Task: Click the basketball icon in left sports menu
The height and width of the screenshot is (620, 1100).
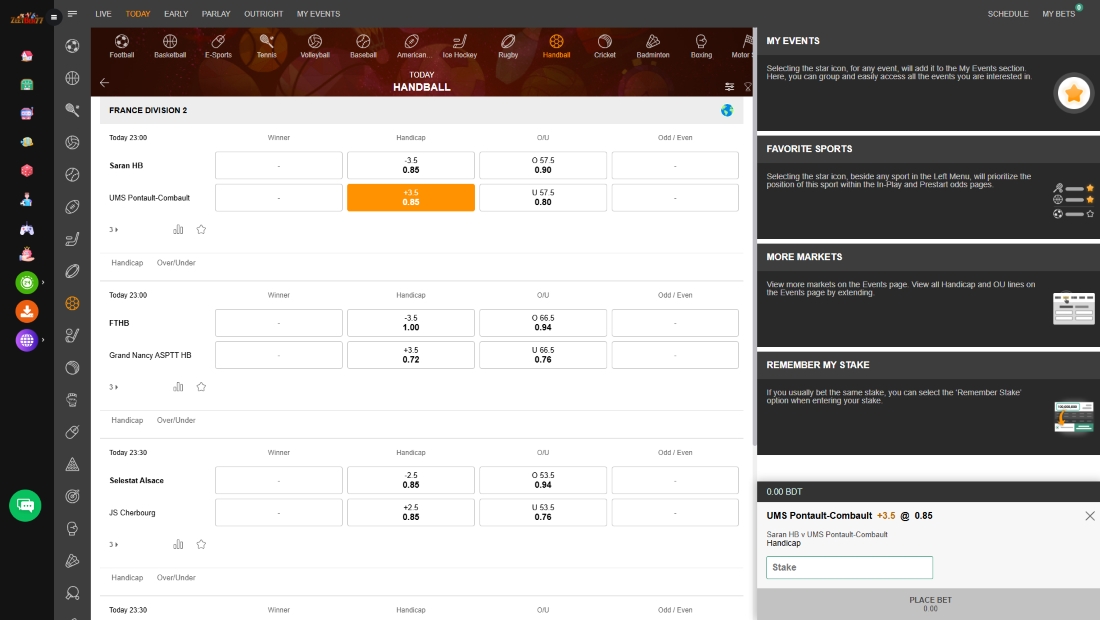Action: click(72, 78)
